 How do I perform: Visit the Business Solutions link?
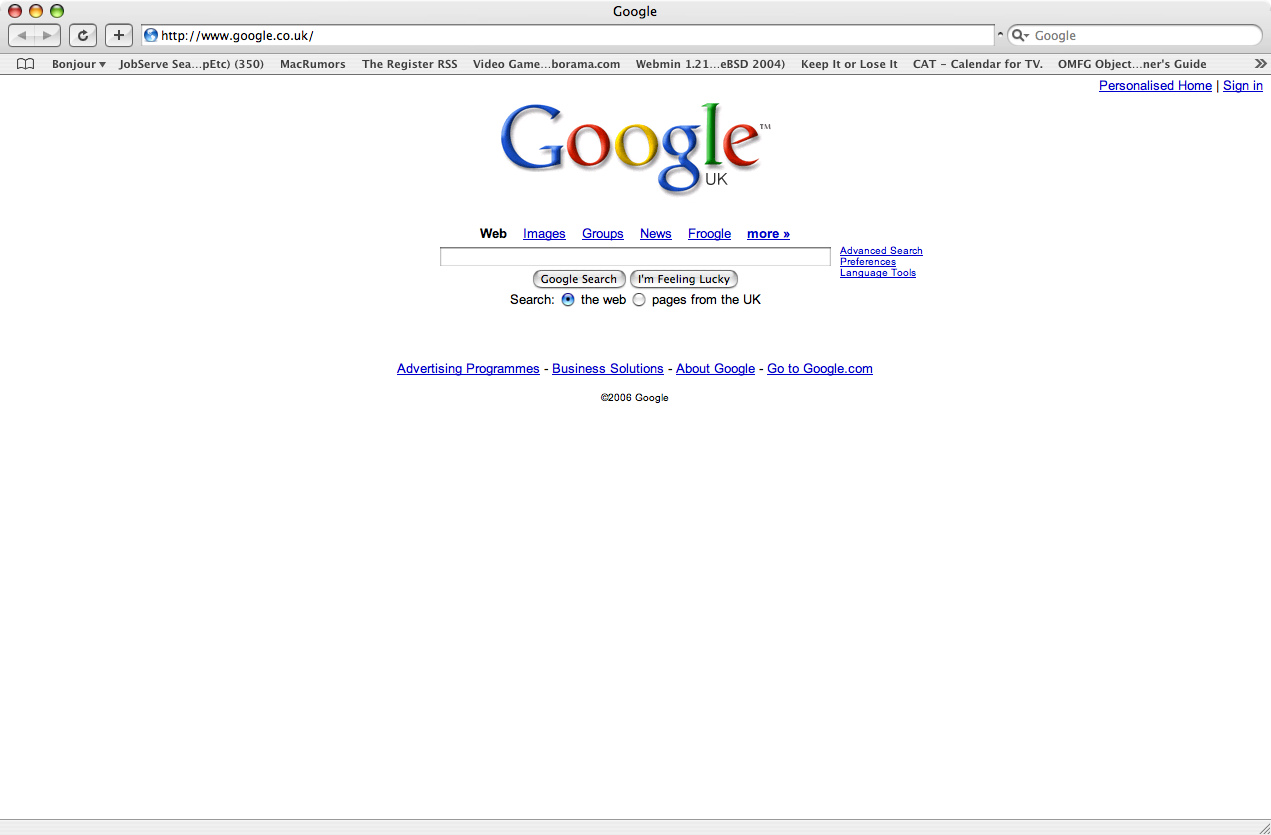[x=608, y=369]
